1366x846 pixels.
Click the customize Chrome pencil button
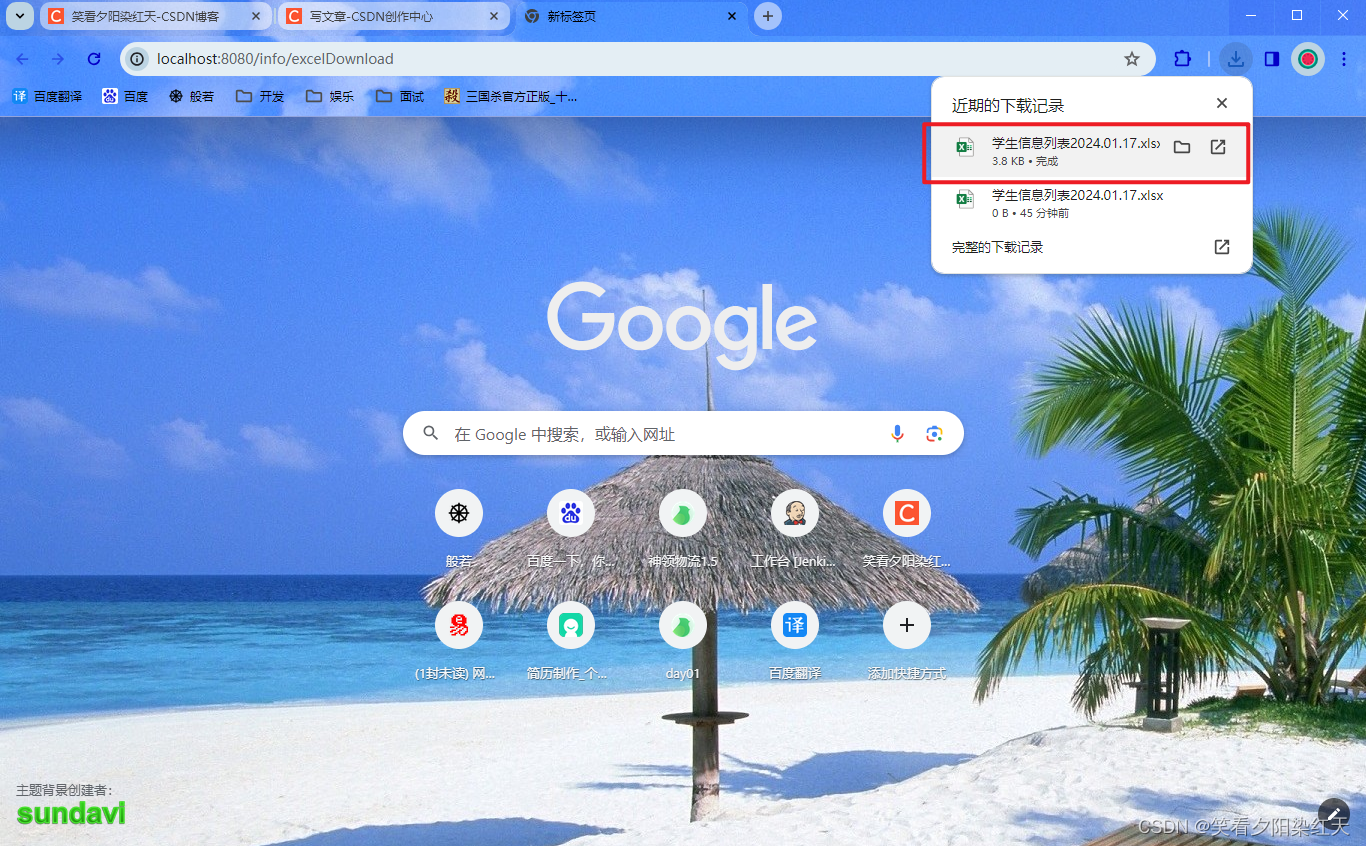(1334, 815)
